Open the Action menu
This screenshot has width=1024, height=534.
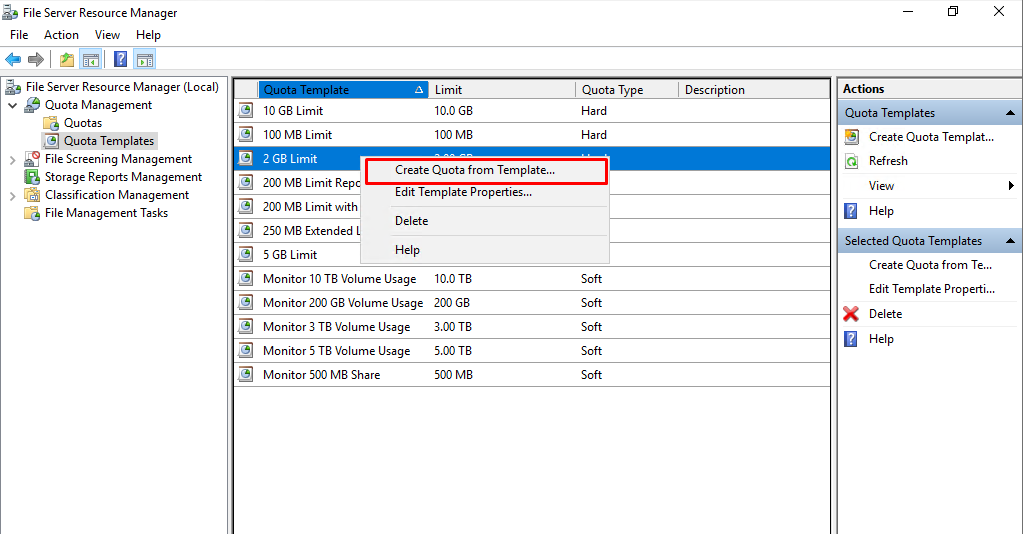61,35
